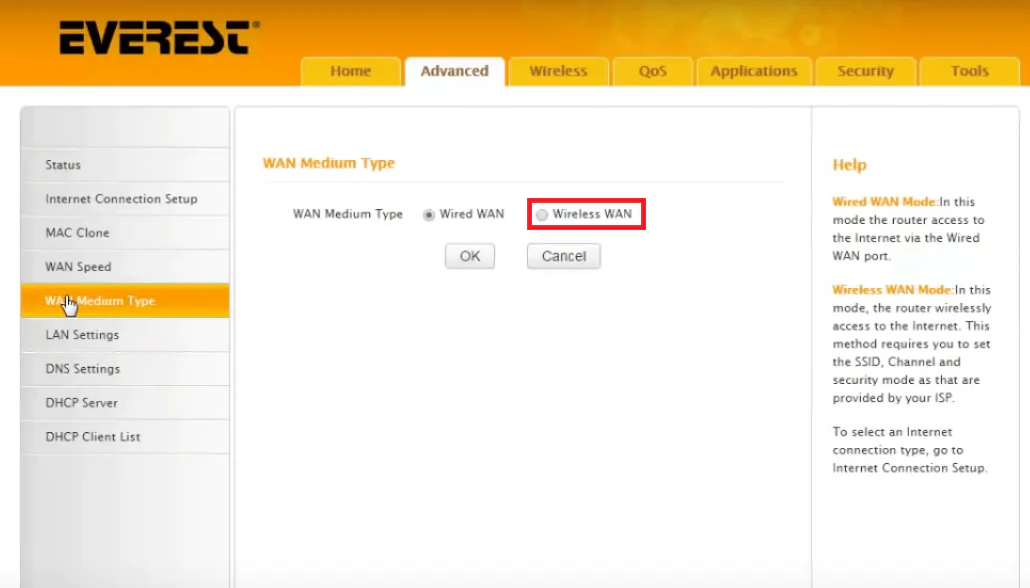Screen dimensions: 1030x588
Task: Open the Tools tab
Action: 969,71
